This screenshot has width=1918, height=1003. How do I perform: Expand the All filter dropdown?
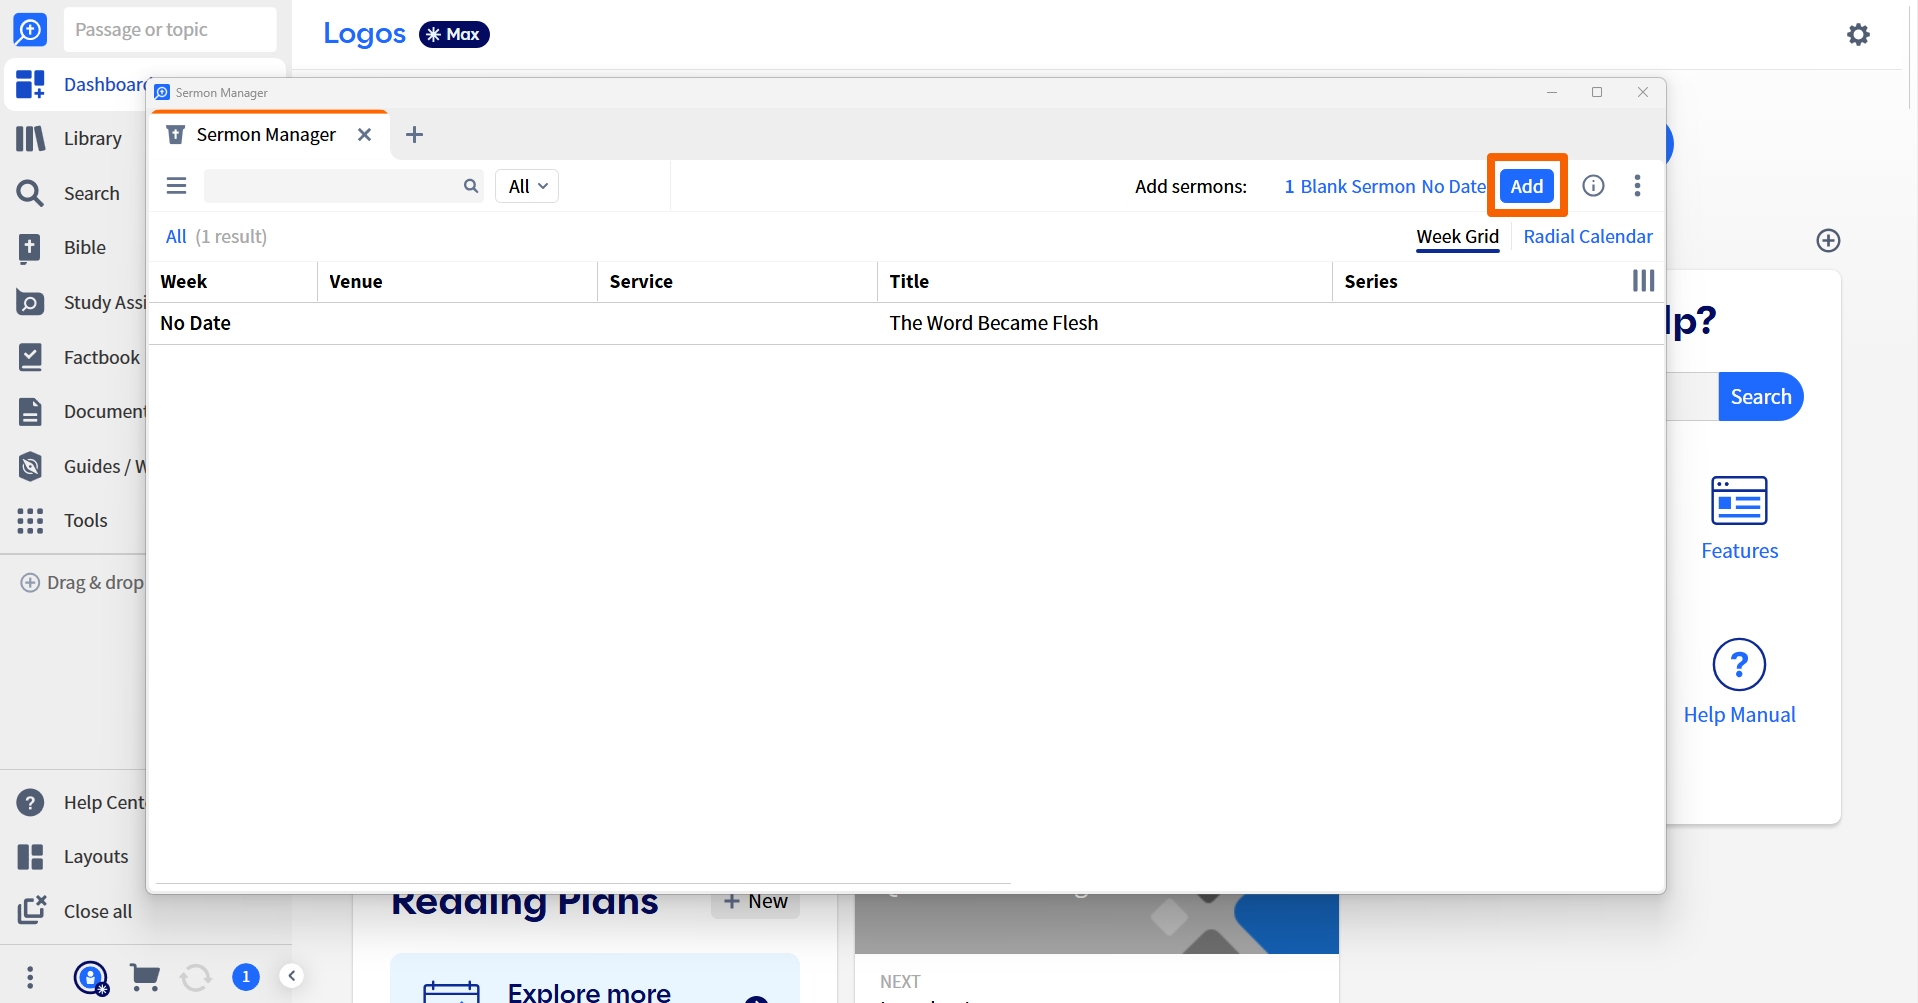(527, 186)
